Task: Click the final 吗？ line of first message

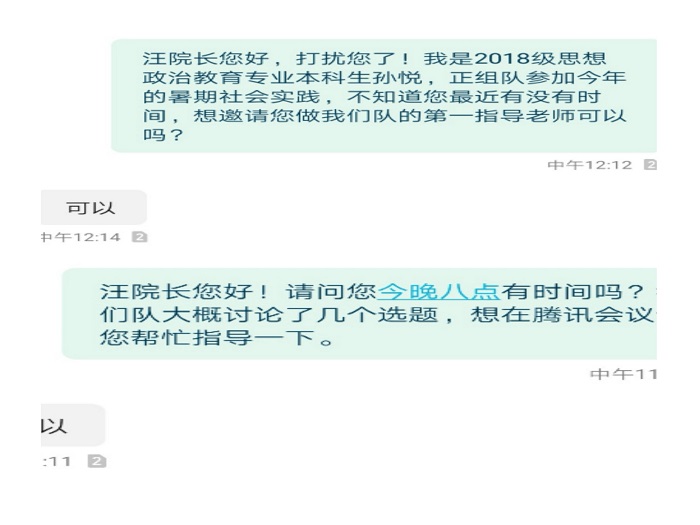Action: pyautogui.click(x=163, y=135)
